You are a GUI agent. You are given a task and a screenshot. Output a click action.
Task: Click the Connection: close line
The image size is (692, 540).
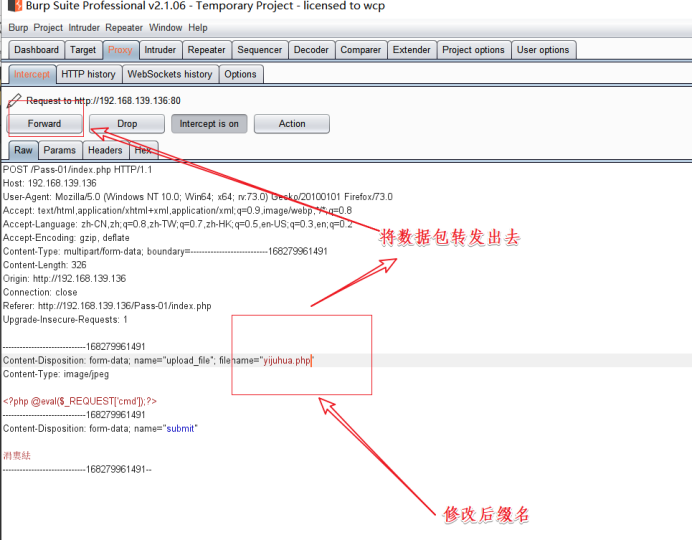pos(40,292)
